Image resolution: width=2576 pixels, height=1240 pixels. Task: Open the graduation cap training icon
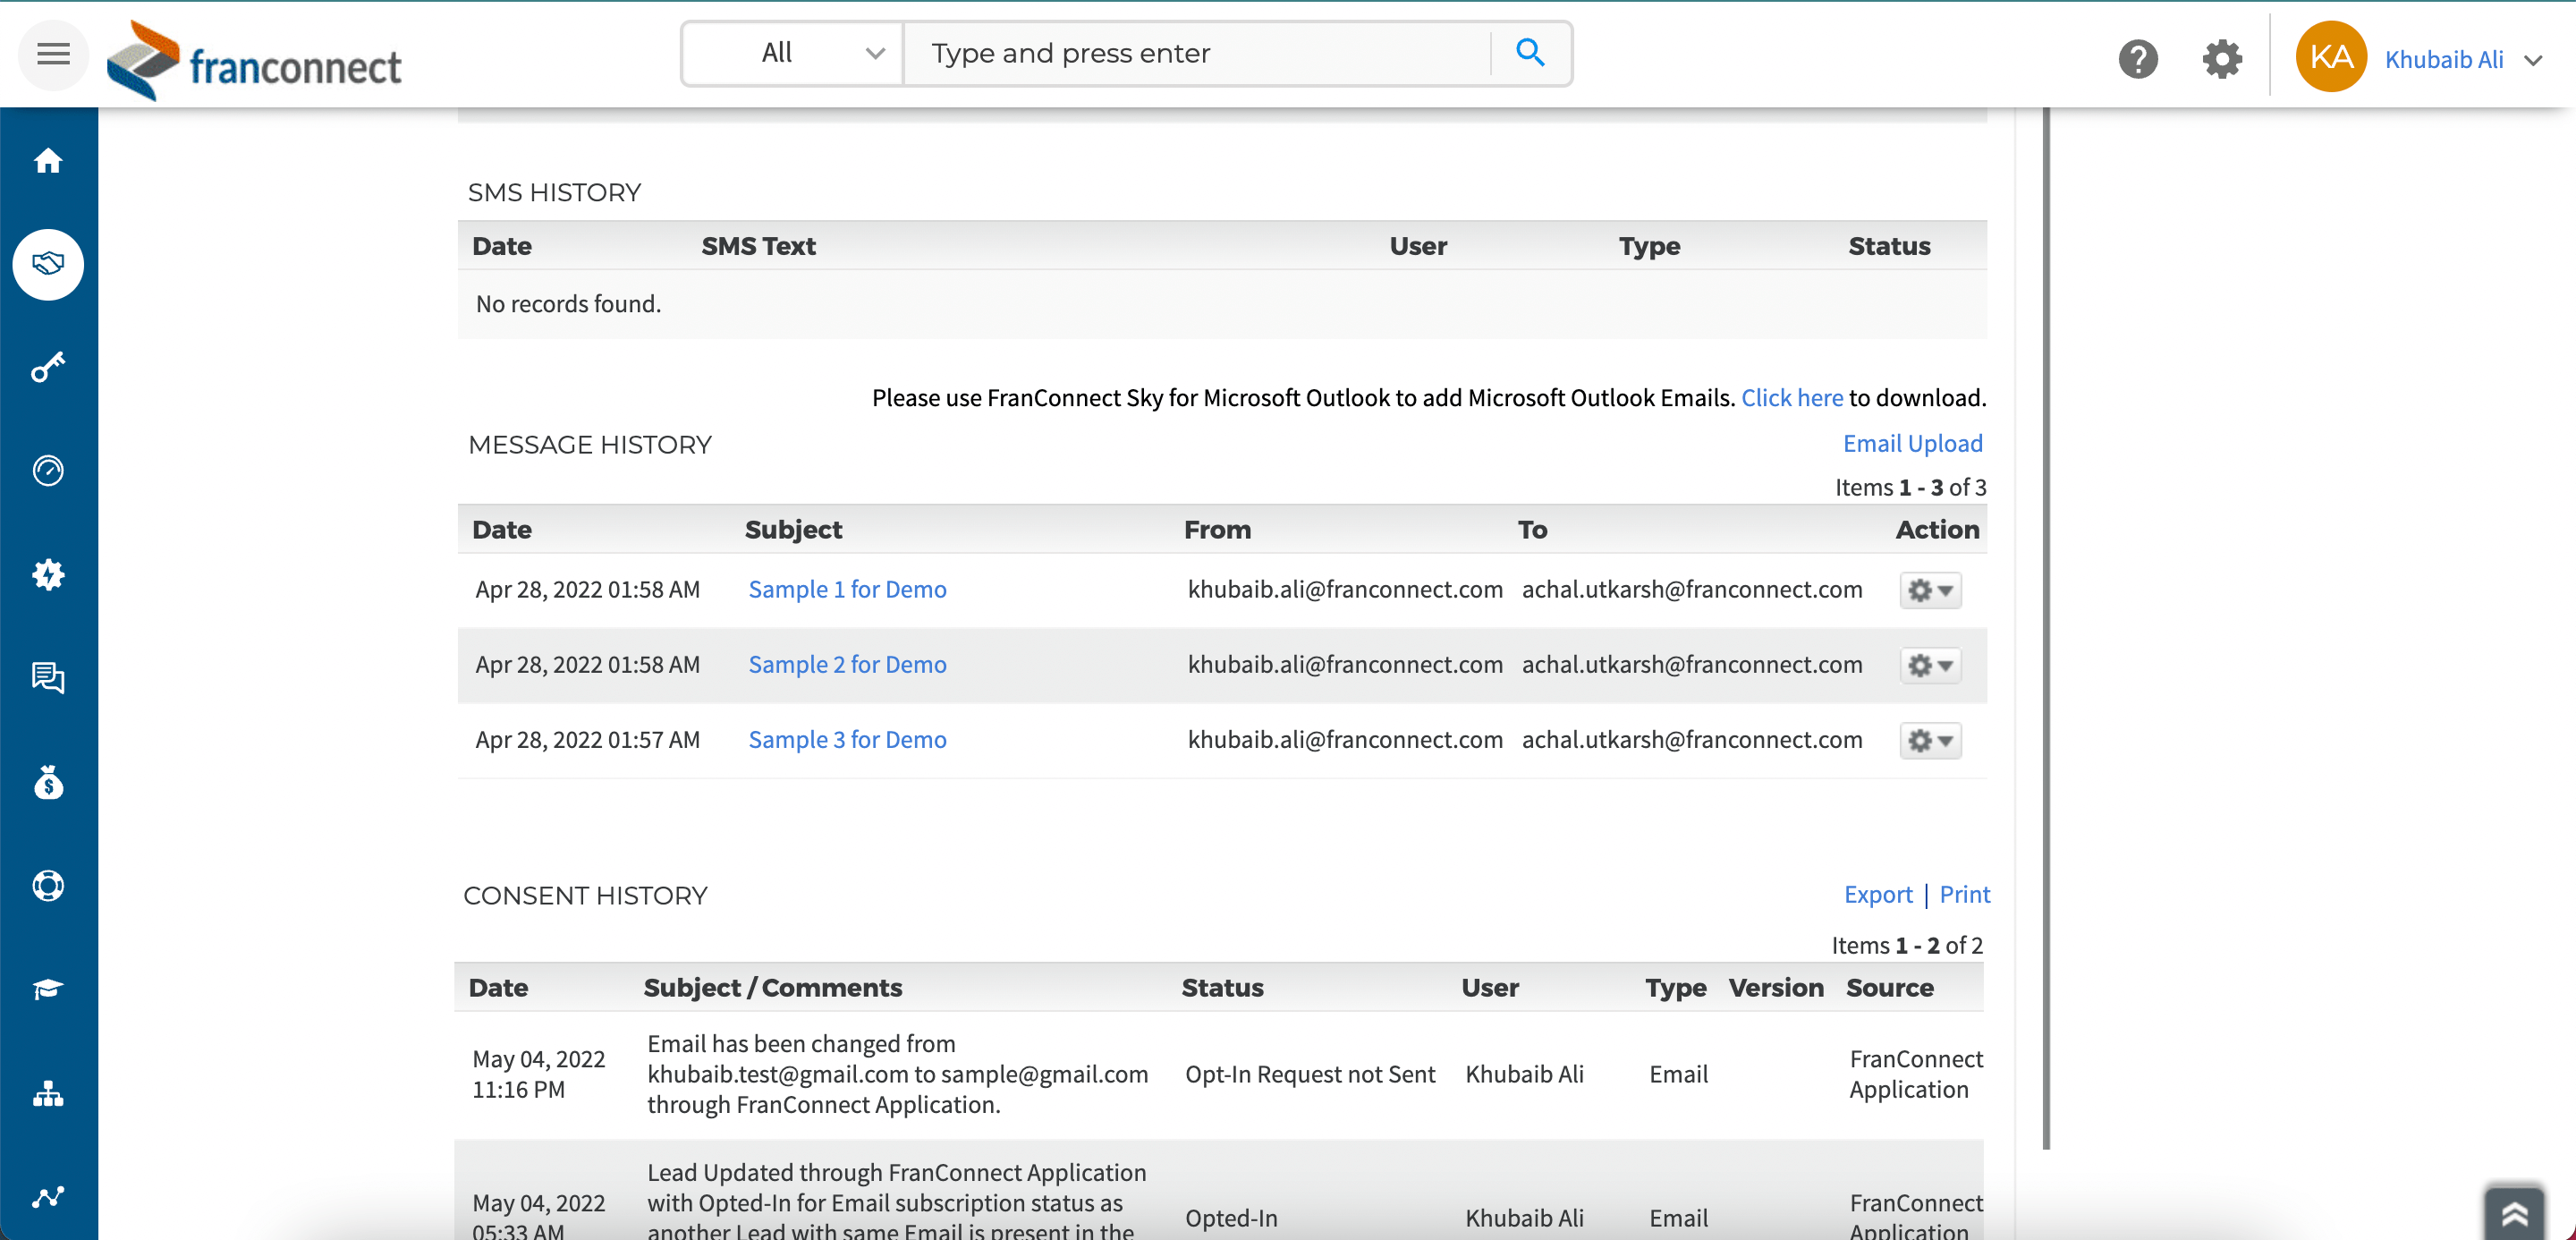[48, 989]
